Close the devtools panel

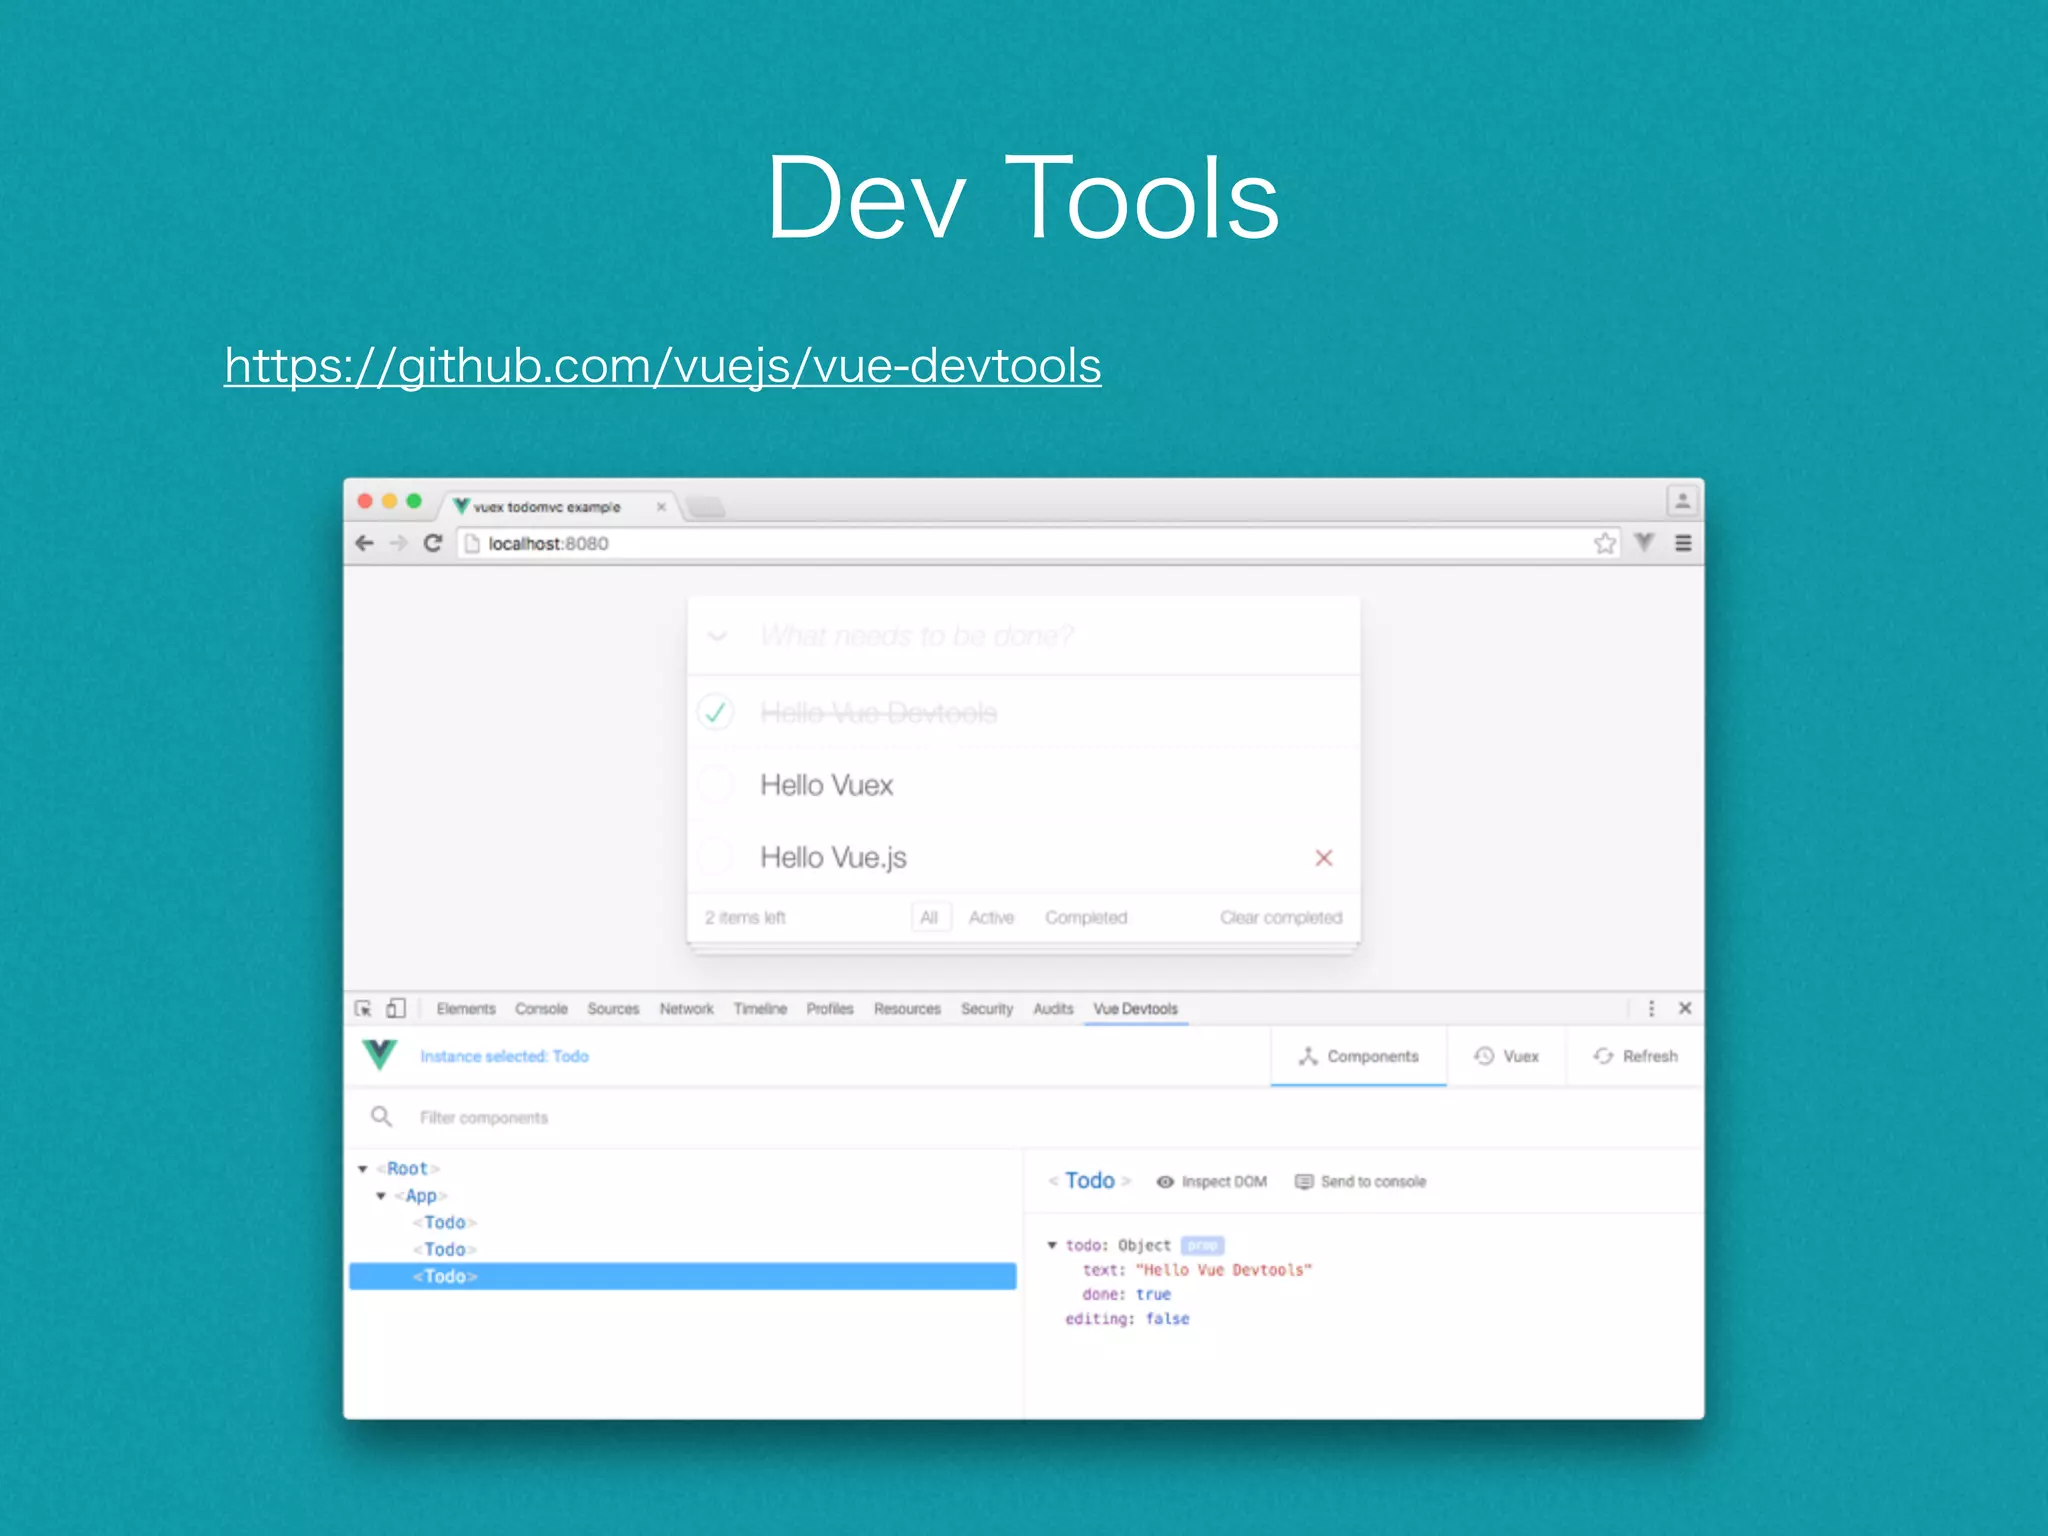pyautogui.click(x=1685, y=1008)
